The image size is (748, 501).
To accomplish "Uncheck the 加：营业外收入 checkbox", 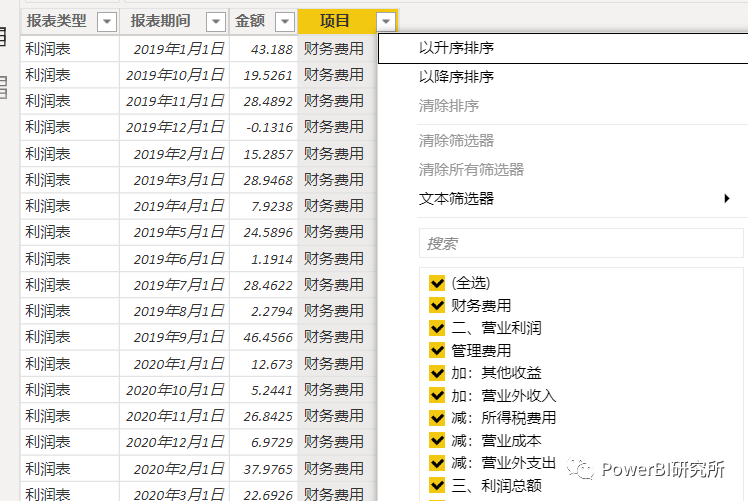I will [437, 396].
